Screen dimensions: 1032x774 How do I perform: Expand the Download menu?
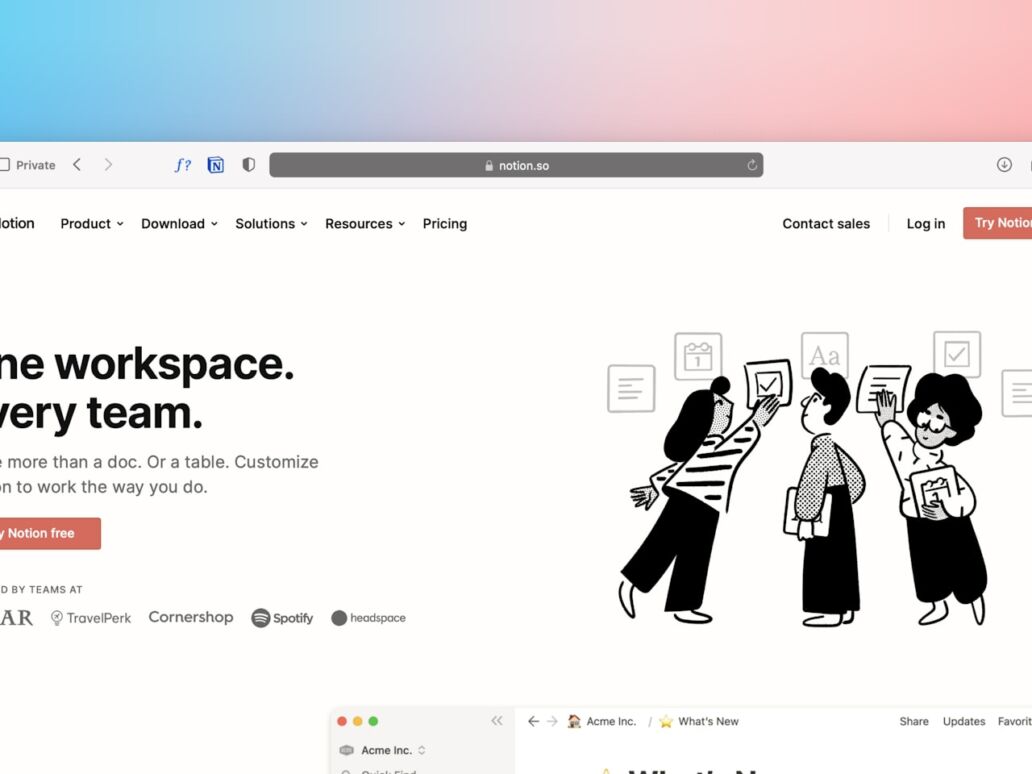pyautogui.click(x=179, y=224)
